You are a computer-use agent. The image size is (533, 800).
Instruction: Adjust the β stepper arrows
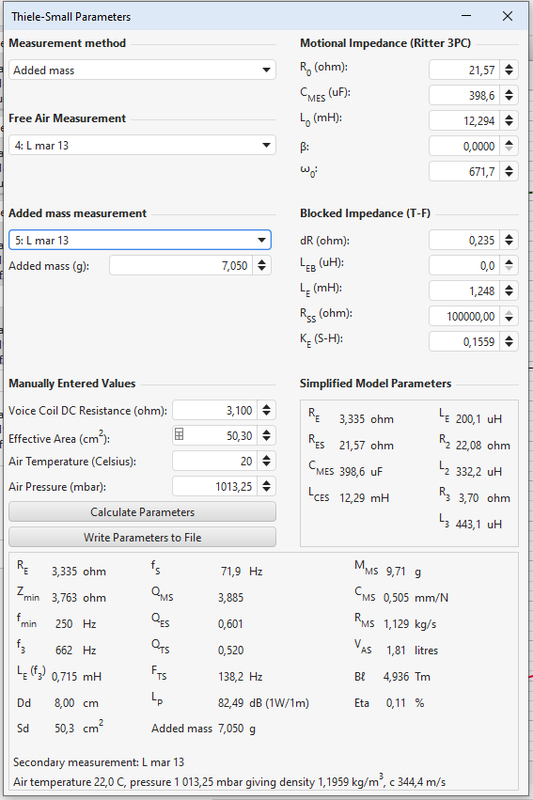tap(509, 146)
